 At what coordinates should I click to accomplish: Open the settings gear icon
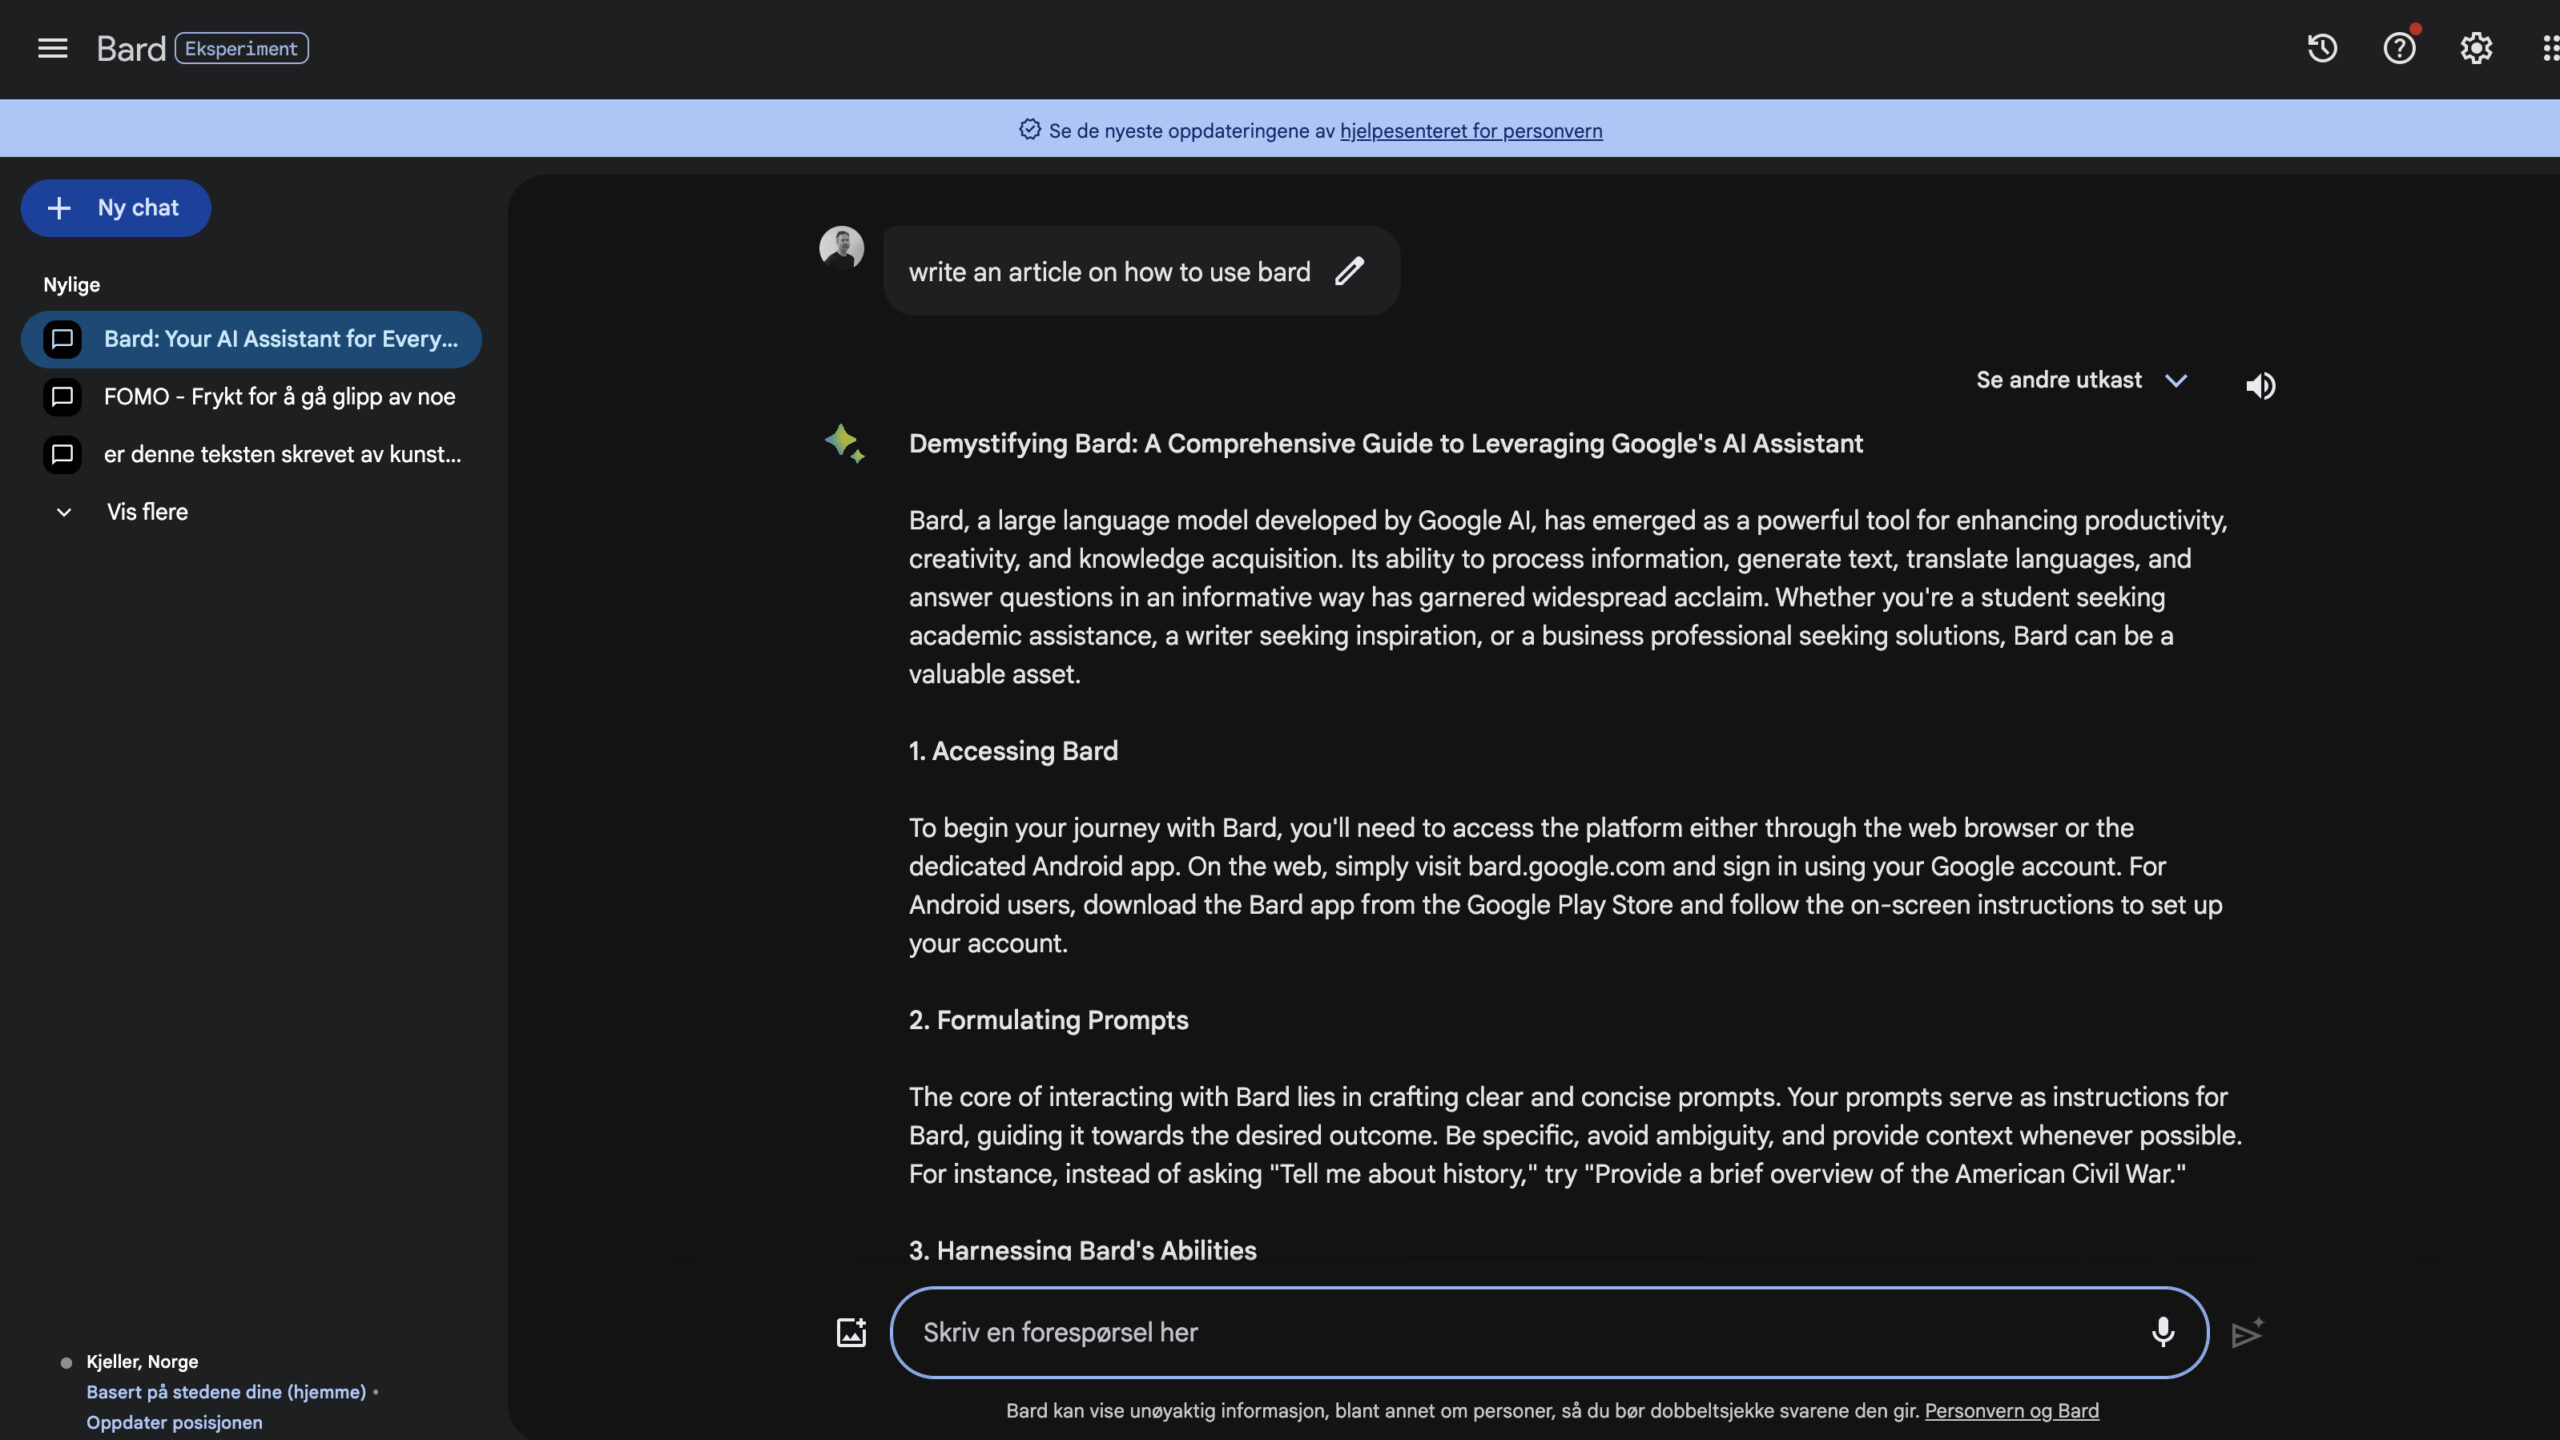point(2476,48)
